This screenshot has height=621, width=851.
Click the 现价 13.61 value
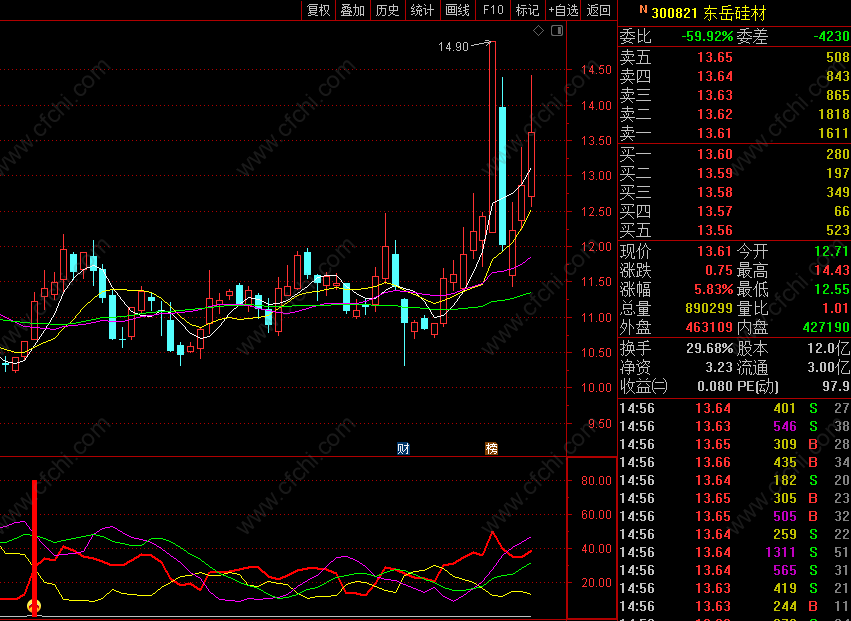click(715, 251)
